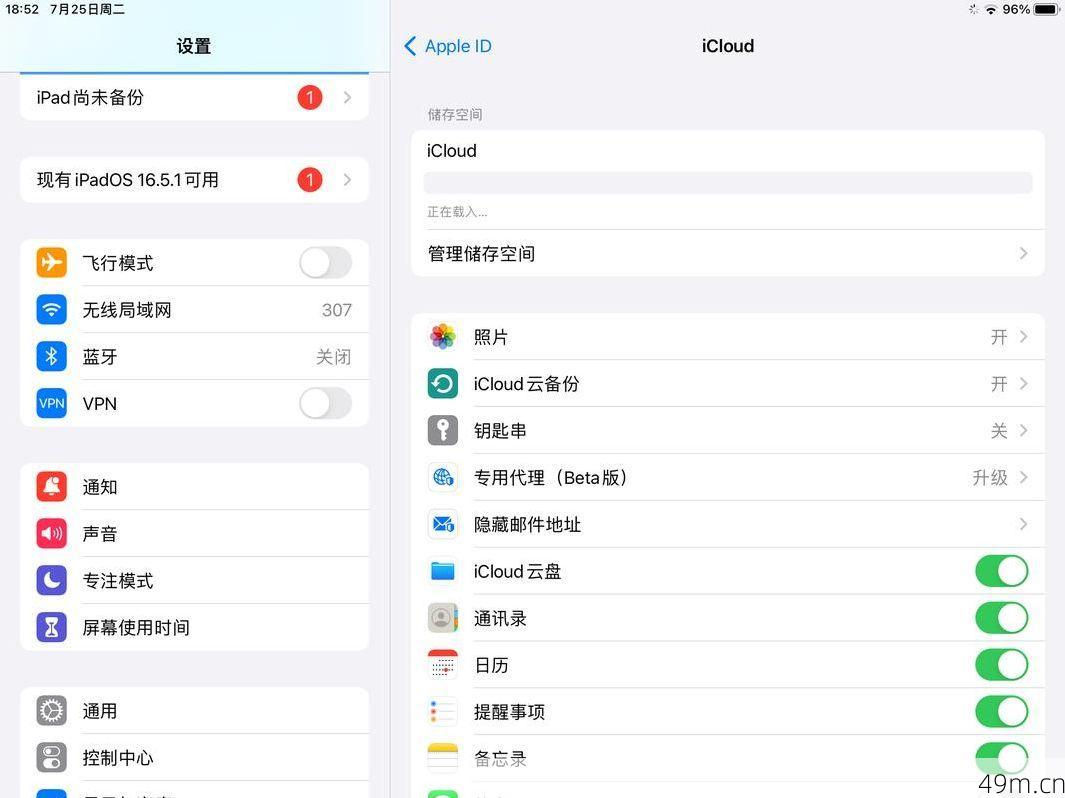
Task: Go back to Apple ID
Action: point(448,46)
